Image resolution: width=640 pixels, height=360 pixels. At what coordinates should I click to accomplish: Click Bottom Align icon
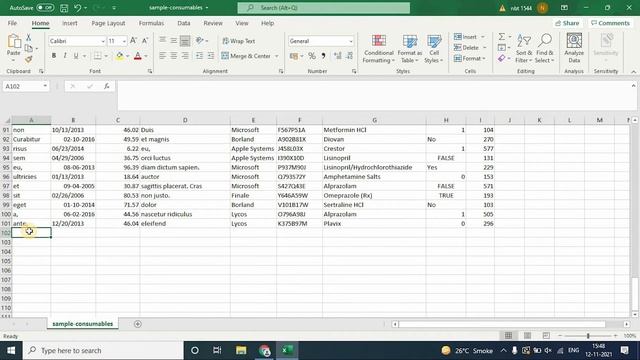click(185, 41)
